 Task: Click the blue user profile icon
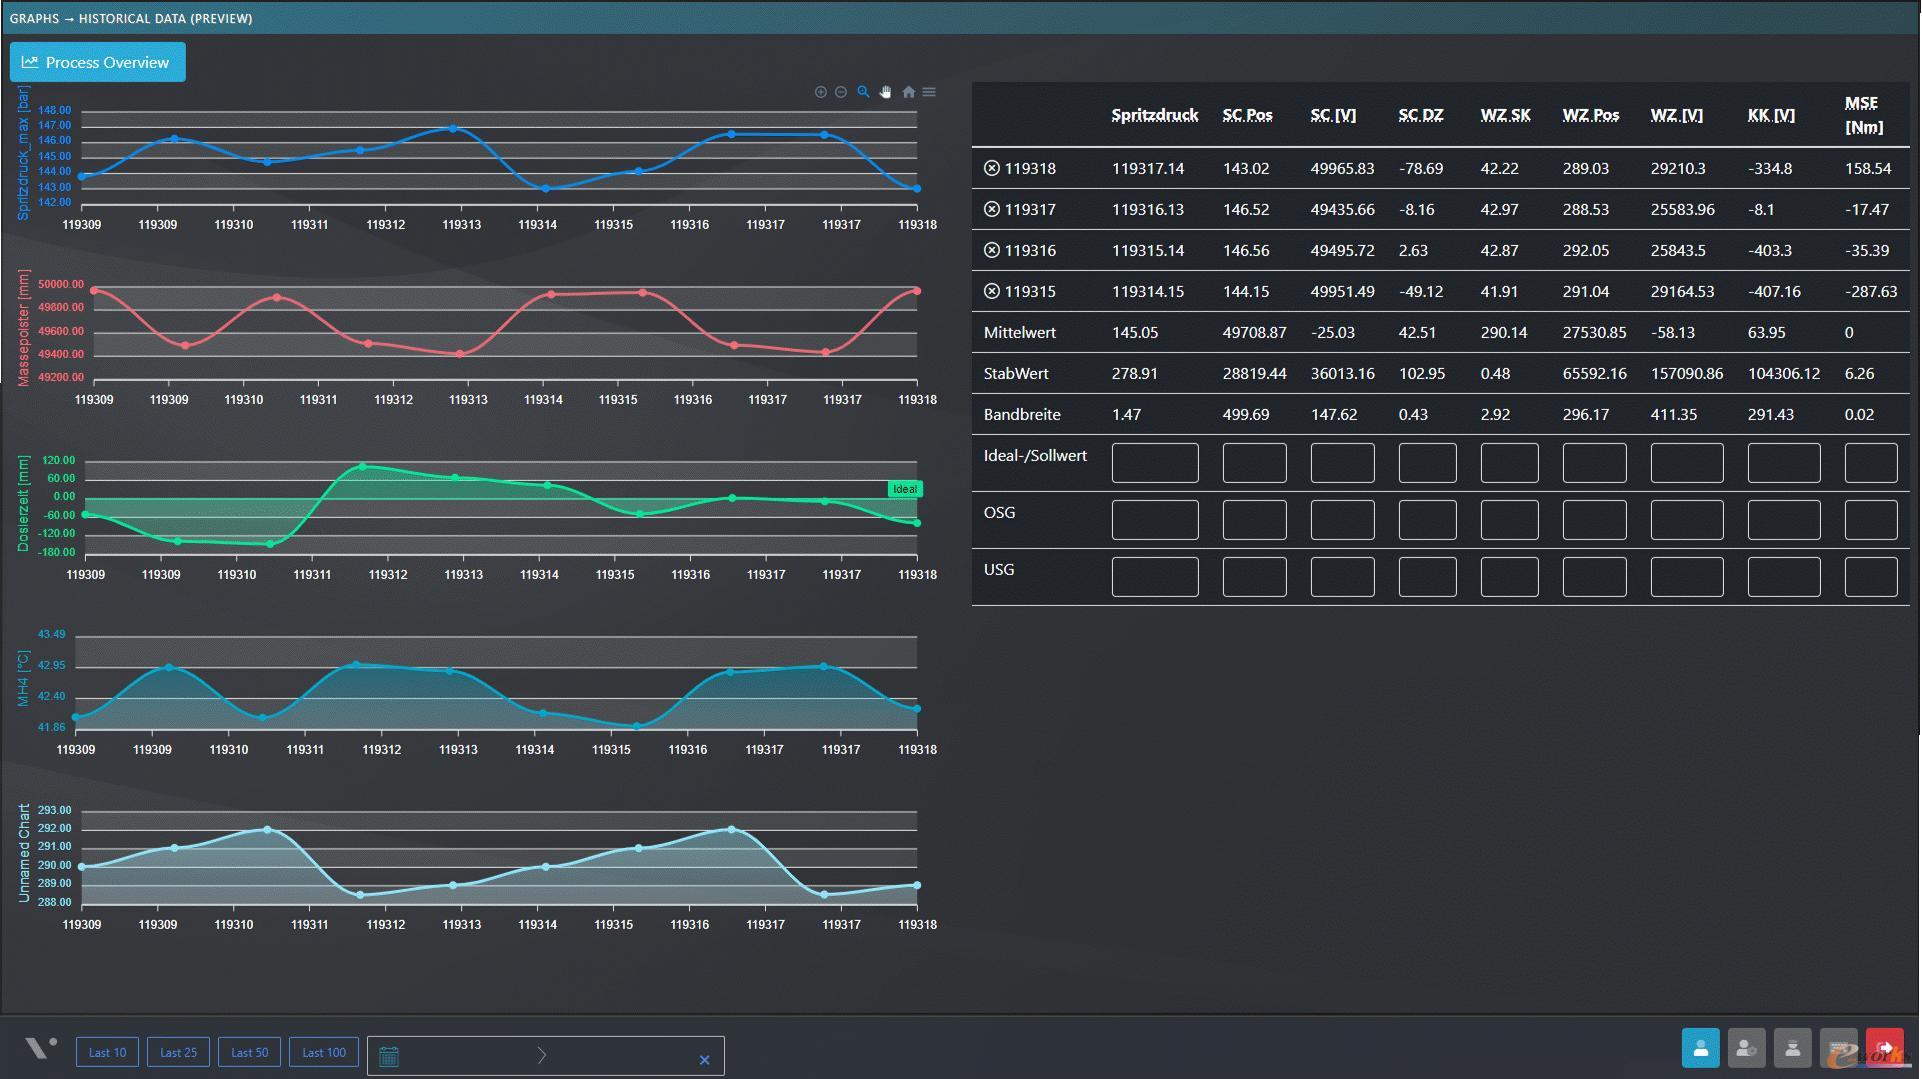(1700, 1048)
